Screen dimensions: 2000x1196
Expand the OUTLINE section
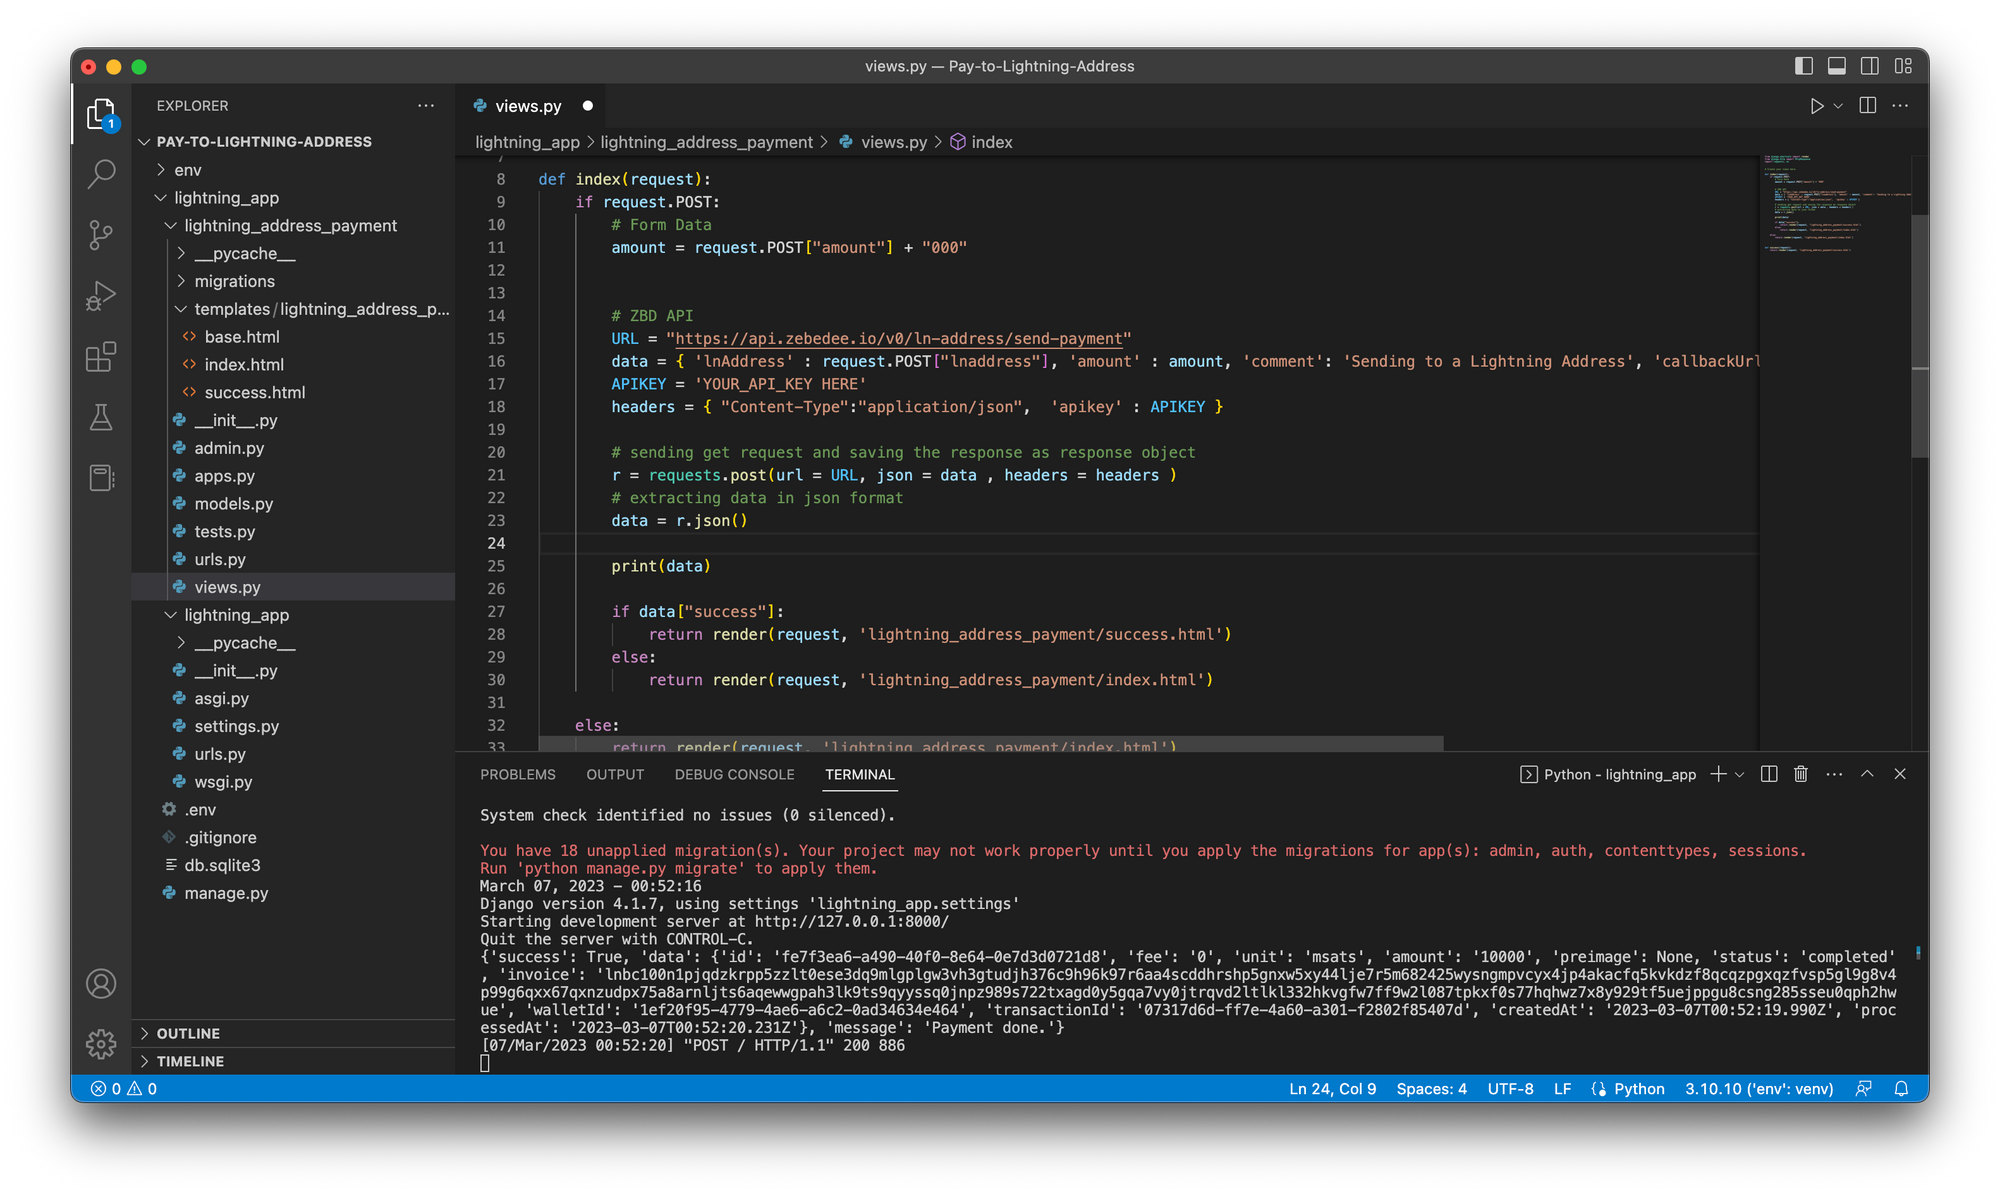click(188, 1033)
